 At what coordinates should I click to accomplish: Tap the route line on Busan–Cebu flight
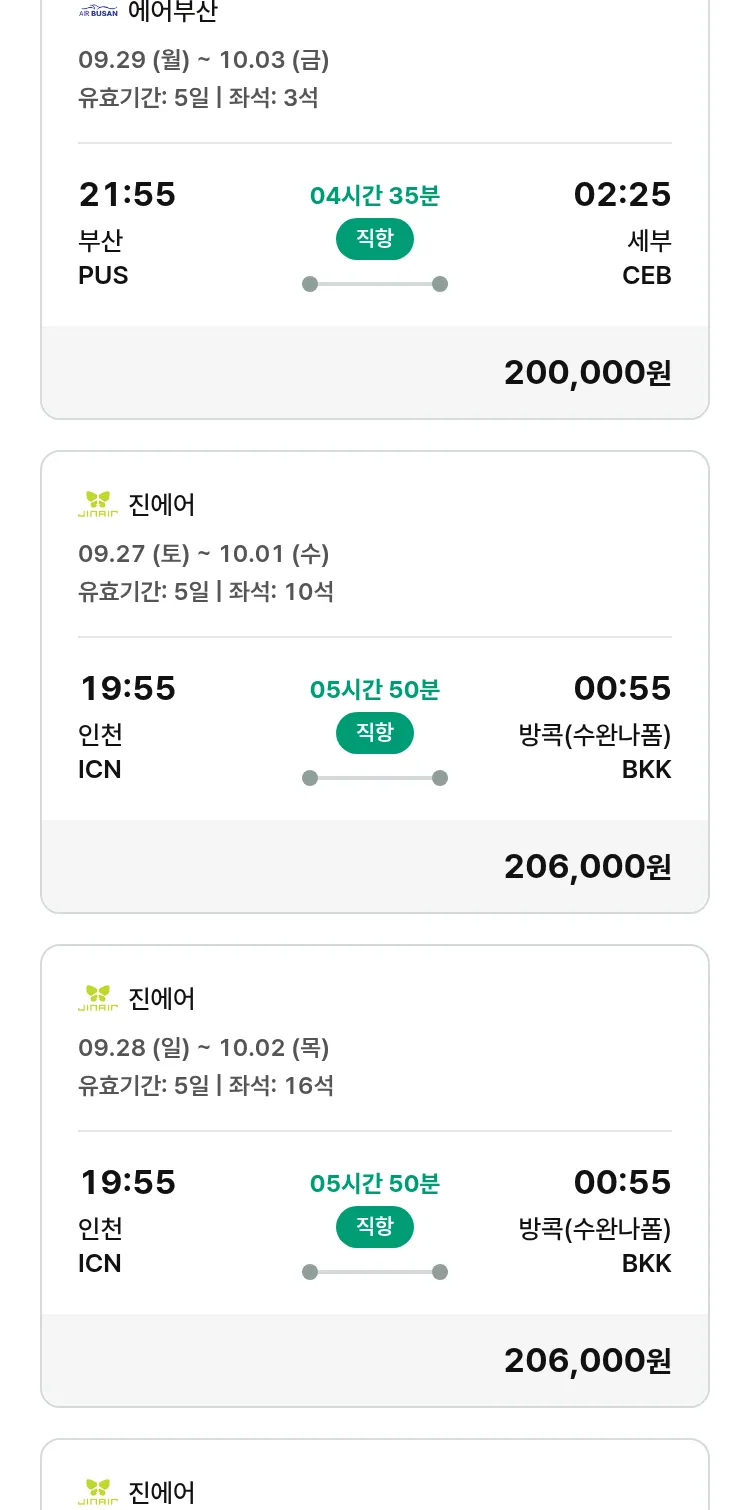pos(375,284)
